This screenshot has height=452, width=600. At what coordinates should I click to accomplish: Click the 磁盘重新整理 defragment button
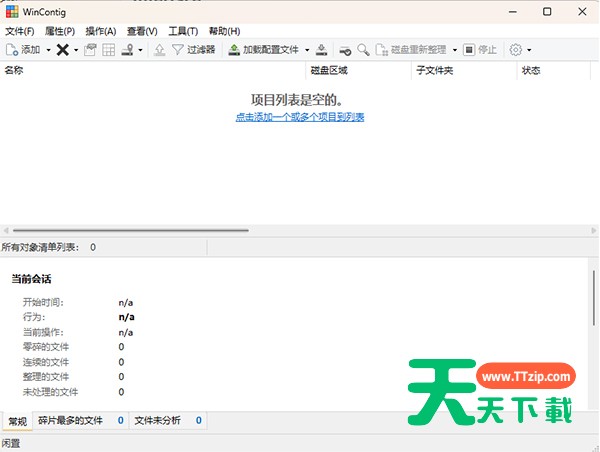411,50
